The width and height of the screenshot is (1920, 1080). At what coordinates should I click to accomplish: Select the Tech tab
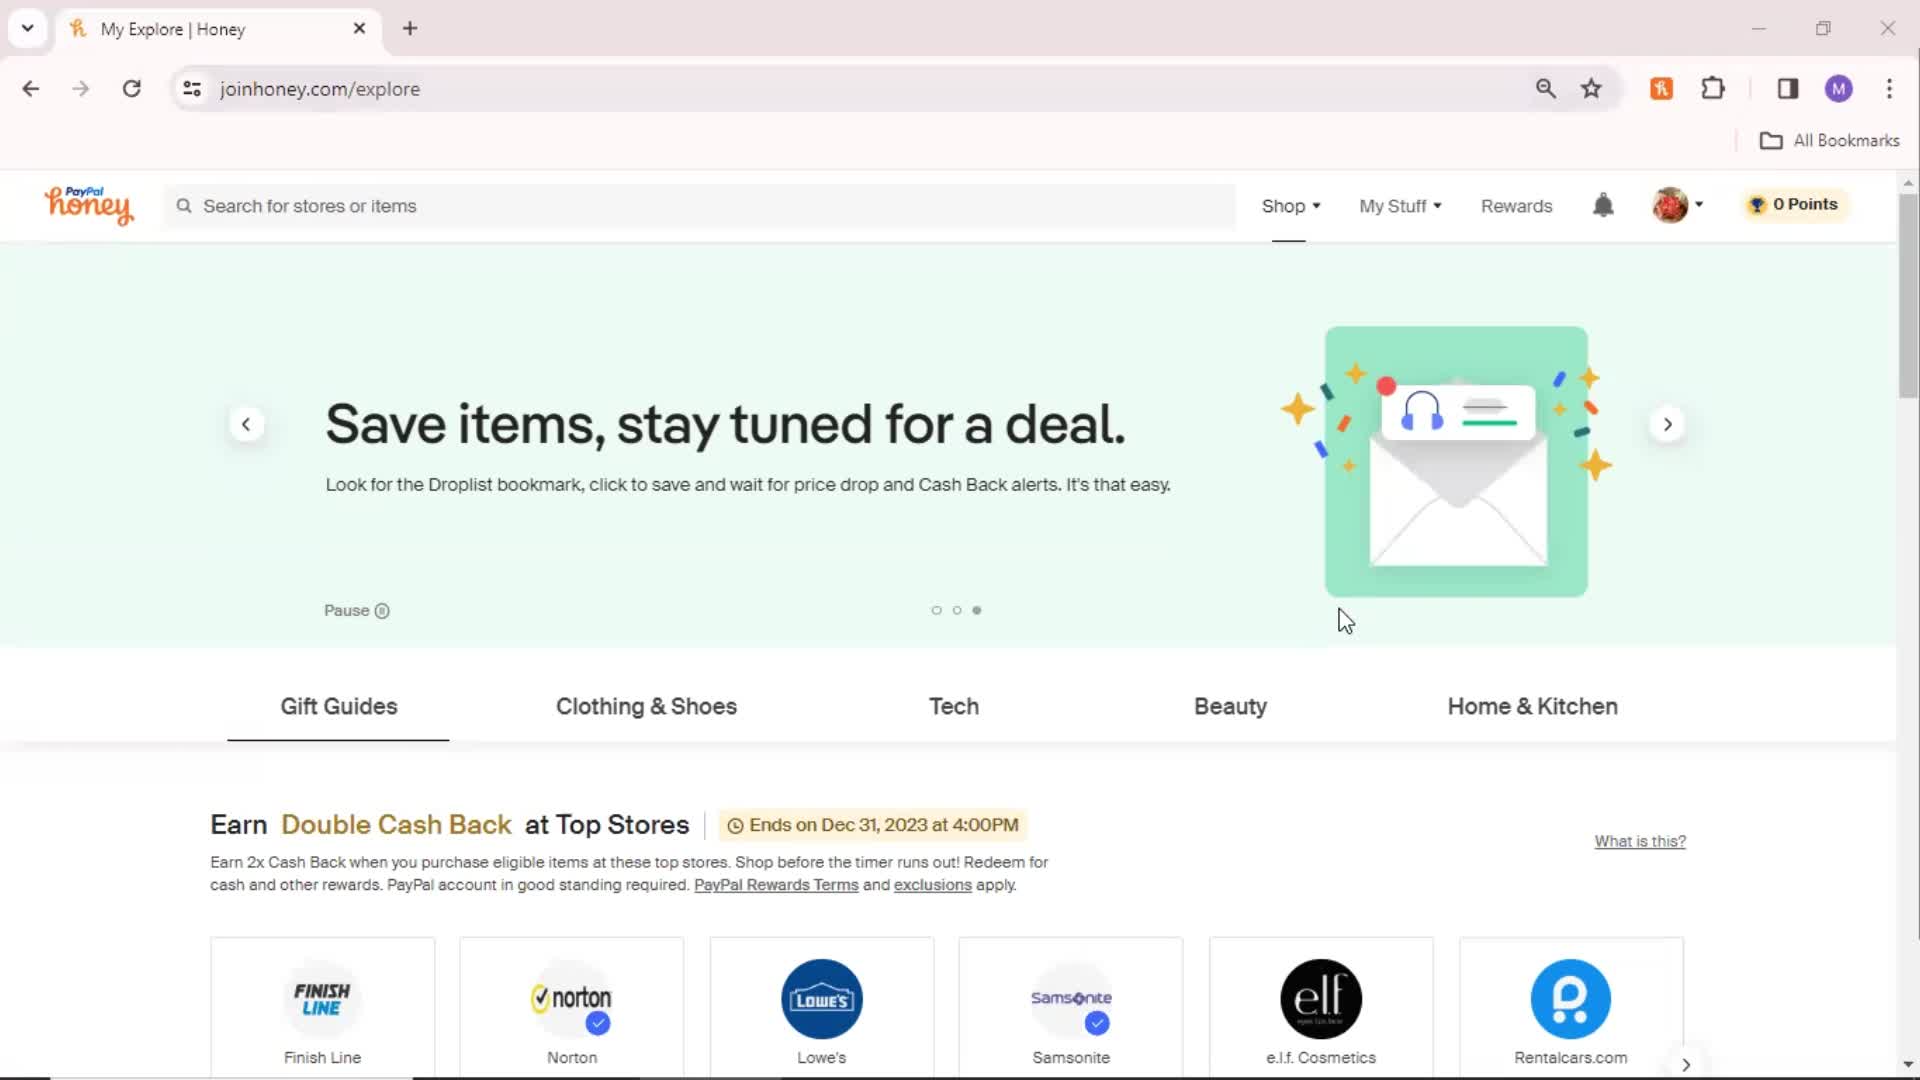pyautogui.click(x=953, y=705)
